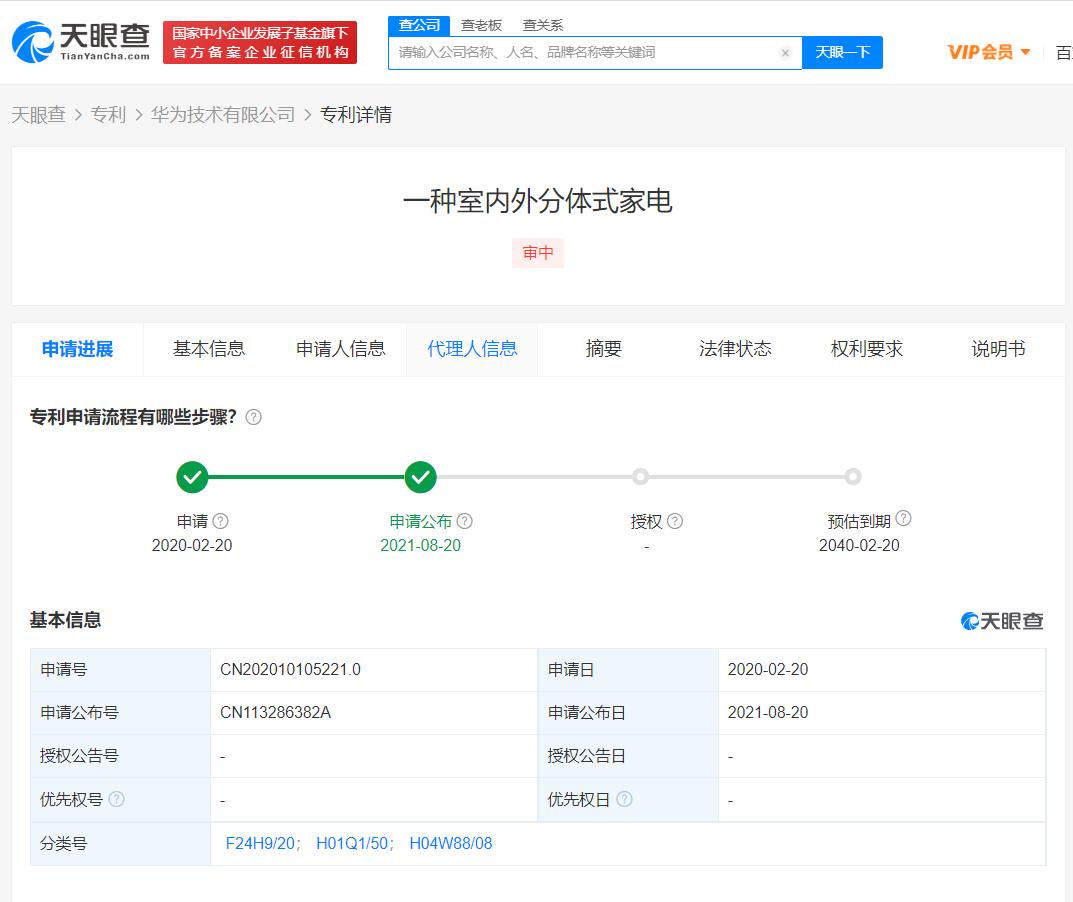Click the help icon next to 申请公布 step

[x=465, y=521]
